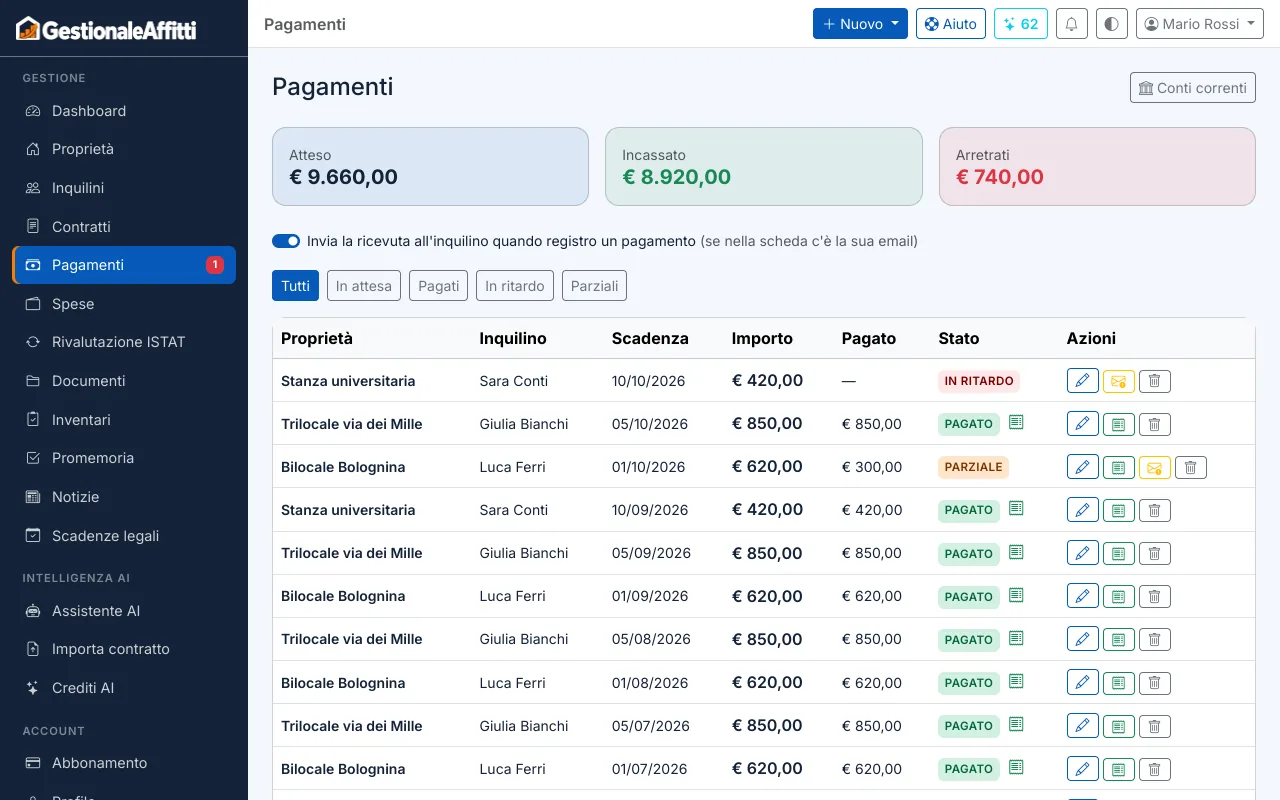The width and height of the screenshot is (1280, 800).
Task: Filter payments by In ritardo
Action: (x=515, y=286)
